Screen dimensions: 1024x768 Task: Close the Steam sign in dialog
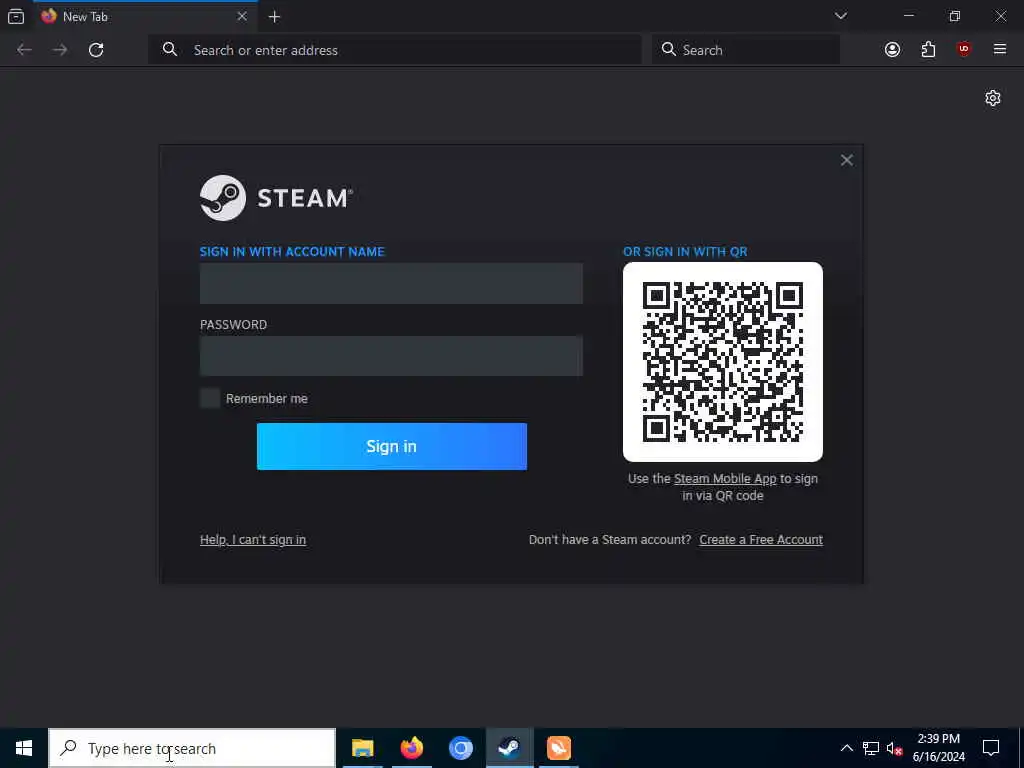tap(846, 160)
